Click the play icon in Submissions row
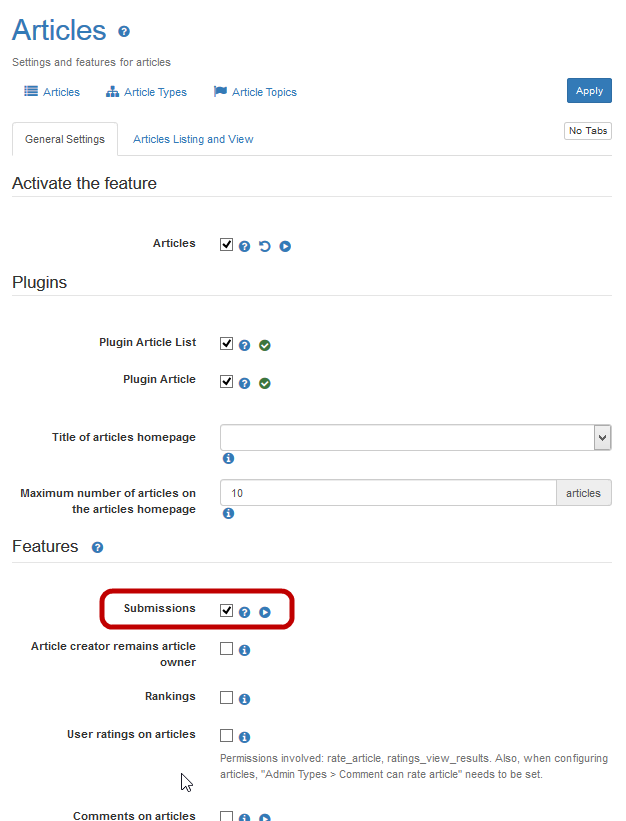The height and width of the screenshot is (821, 626). click(265, 612)
